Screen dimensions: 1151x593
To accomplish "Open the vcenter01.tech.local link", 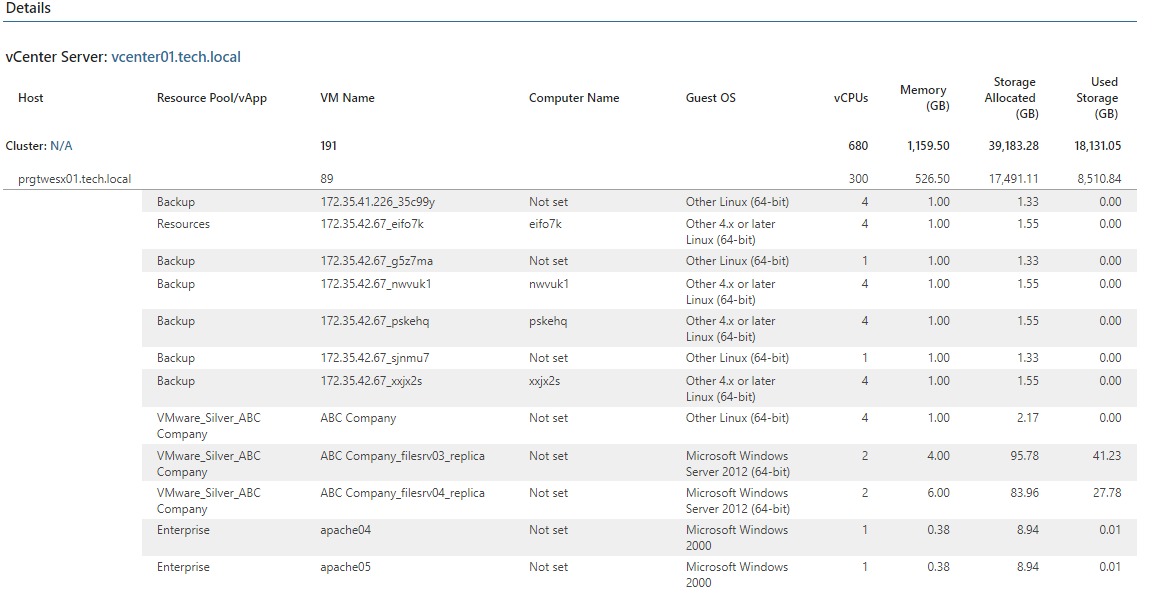I will pyautogui.click(x=176, y=57).
